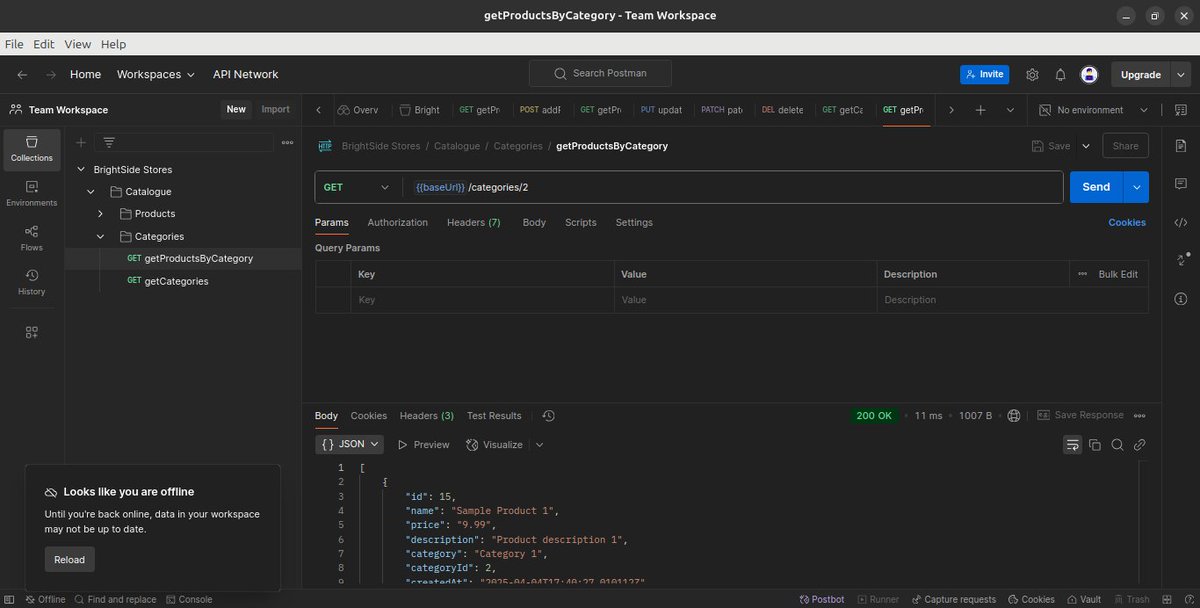
Task: Collapse the Catalogue folder
Action: tap(91, 192)
